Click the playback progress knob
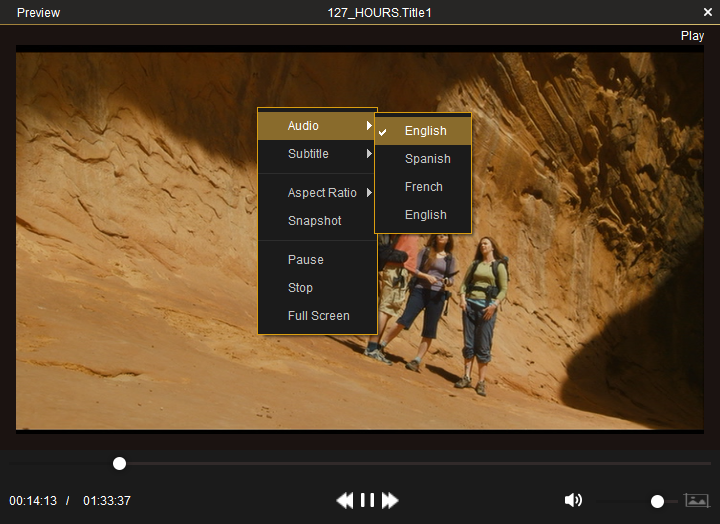 coord(119,463)
